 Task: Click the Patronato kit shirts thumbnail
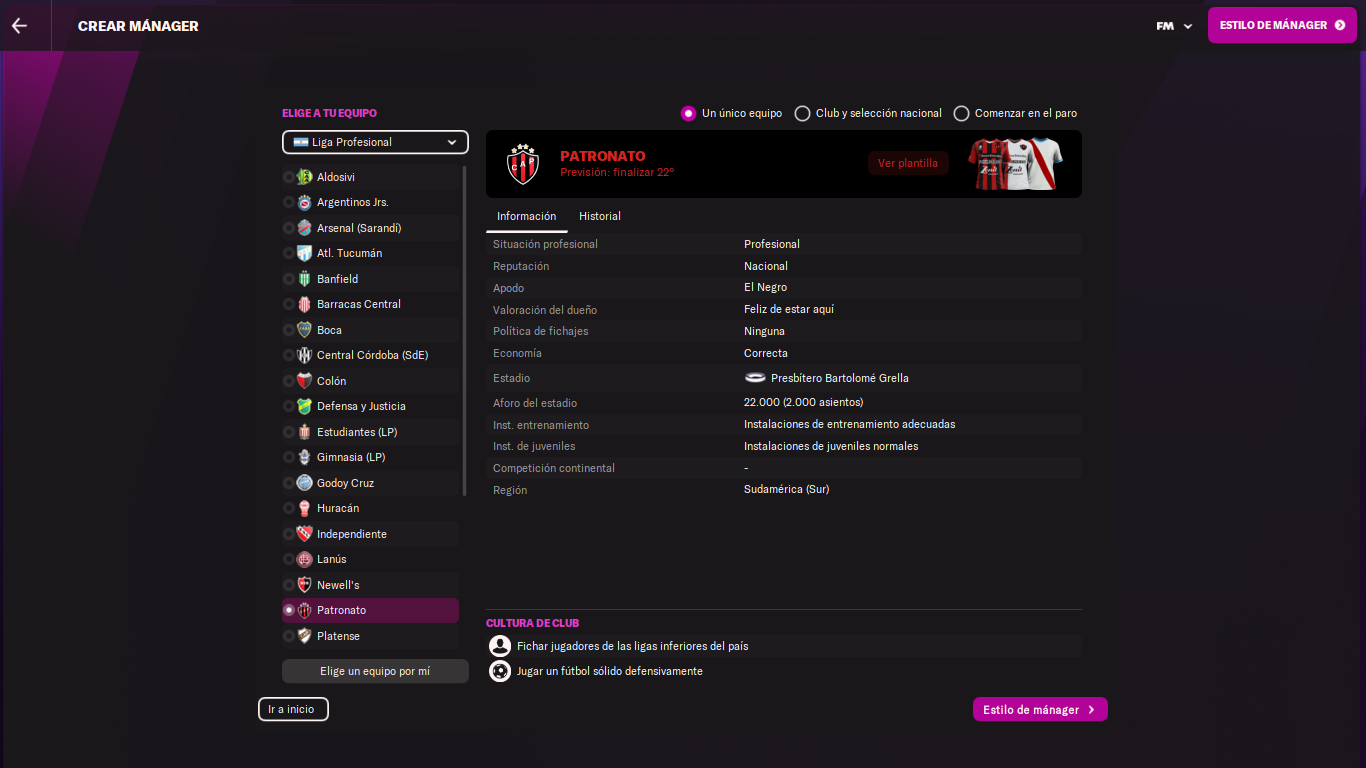tap(1015, 164)
